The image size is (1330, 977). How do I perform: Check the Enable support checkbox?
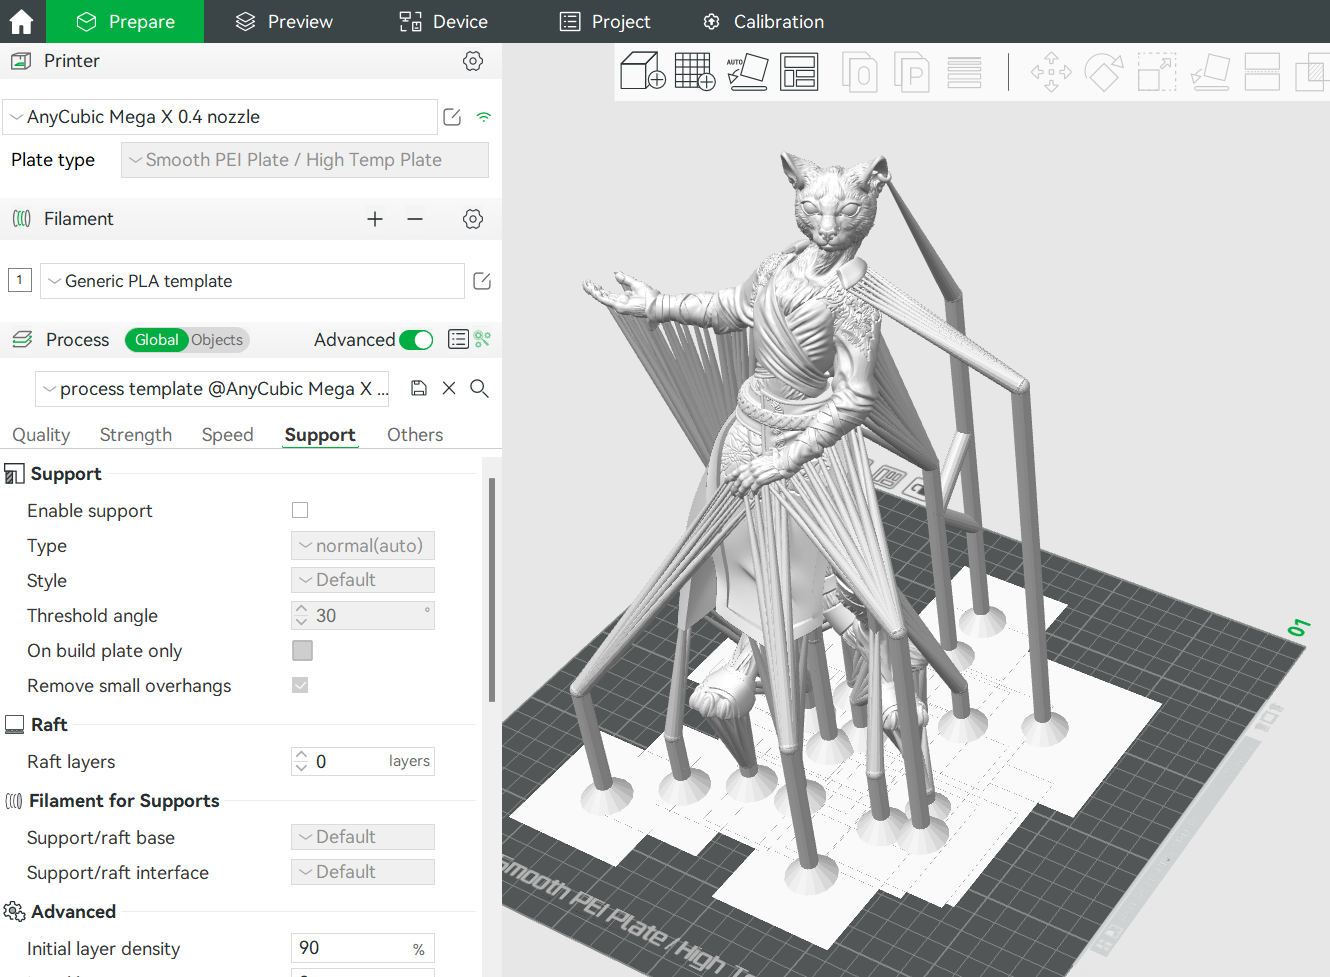click(x=300, y=510)
